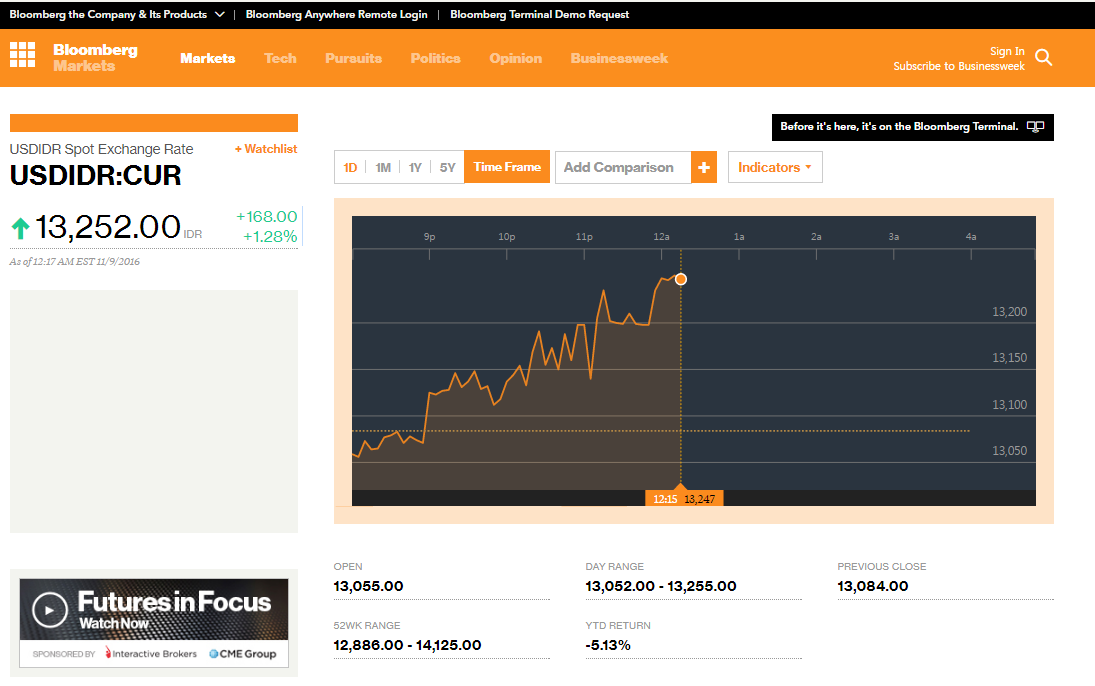Viewport: 1095px width, 686px height.
Task: Select the 1M chart range
Action: 383,168
